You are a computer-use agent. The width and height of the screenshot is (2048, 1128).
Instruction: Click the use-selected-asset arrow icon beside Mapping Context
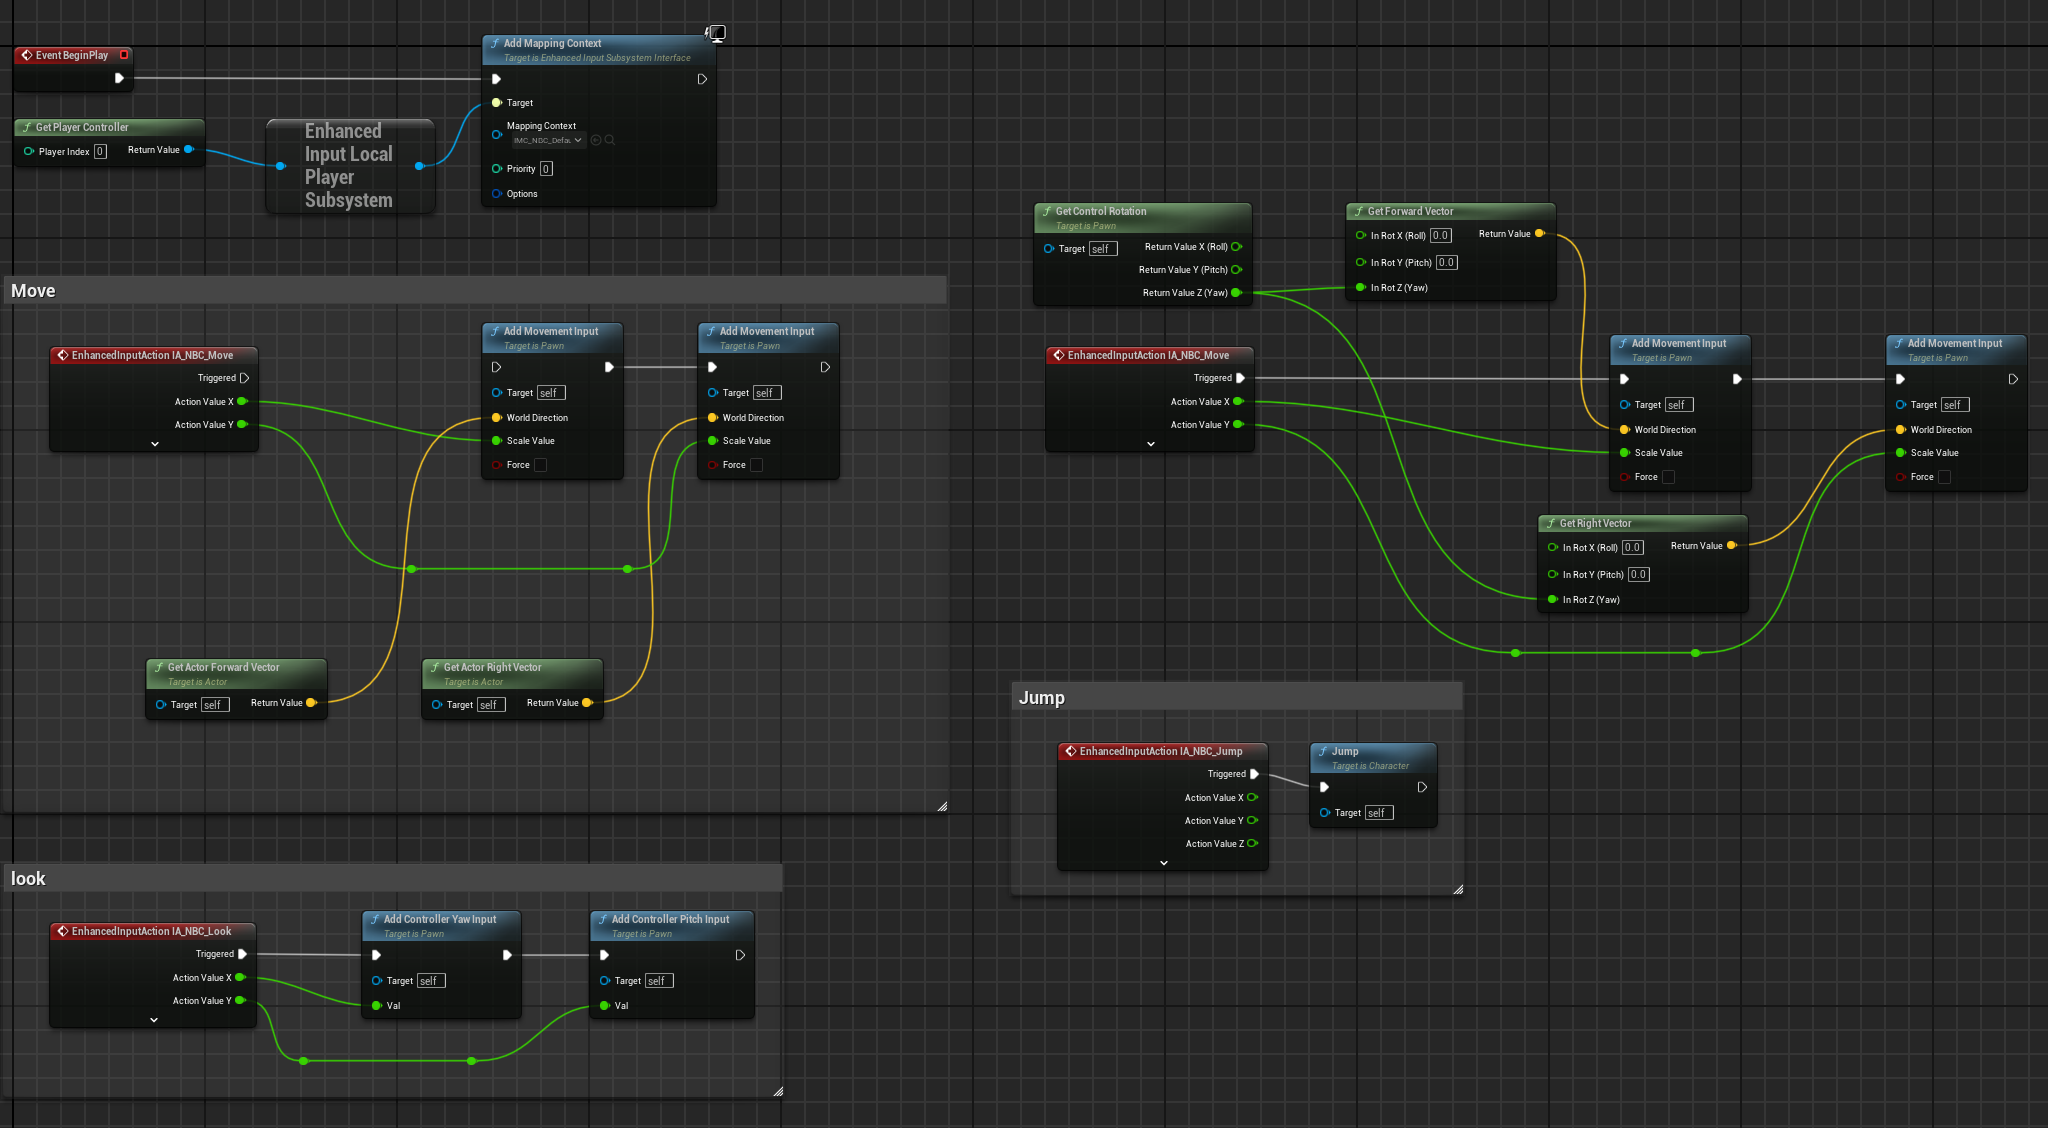[x=596, y=140]
